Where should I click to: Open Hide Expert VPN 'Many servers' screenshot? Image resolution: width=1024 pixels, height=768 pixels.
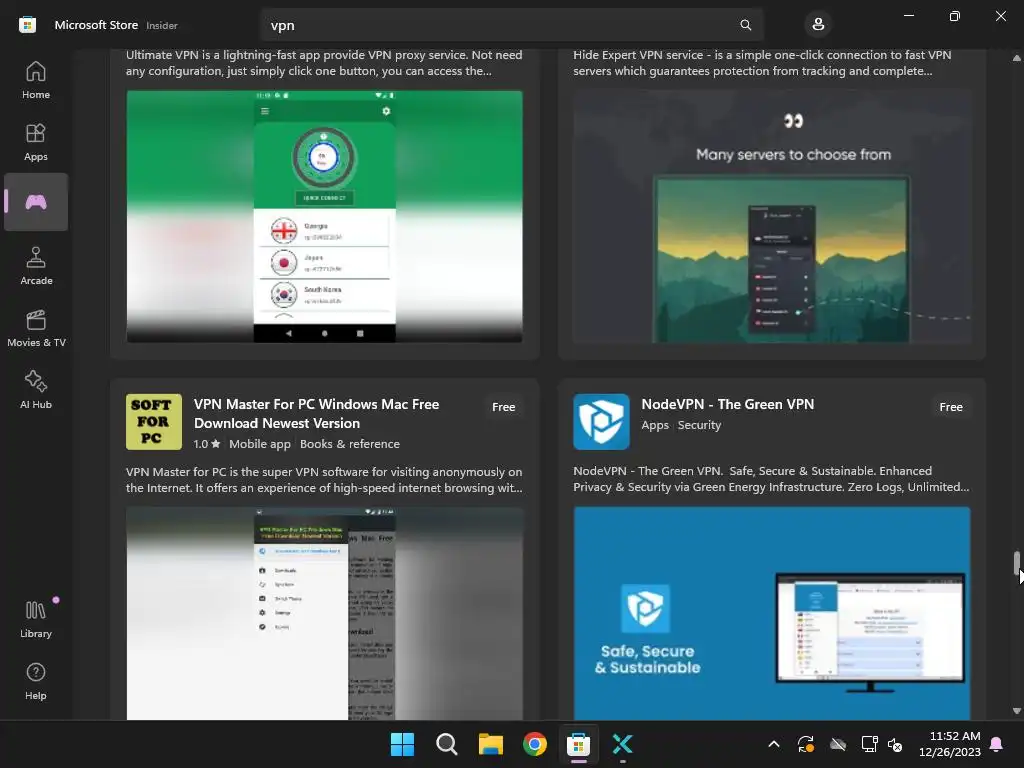coord(772,216)
